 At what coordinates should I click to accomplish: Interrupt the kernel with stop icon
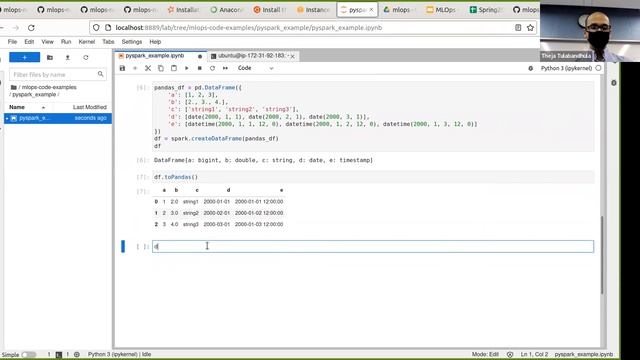pyautogui.click(x=200, y=68)
